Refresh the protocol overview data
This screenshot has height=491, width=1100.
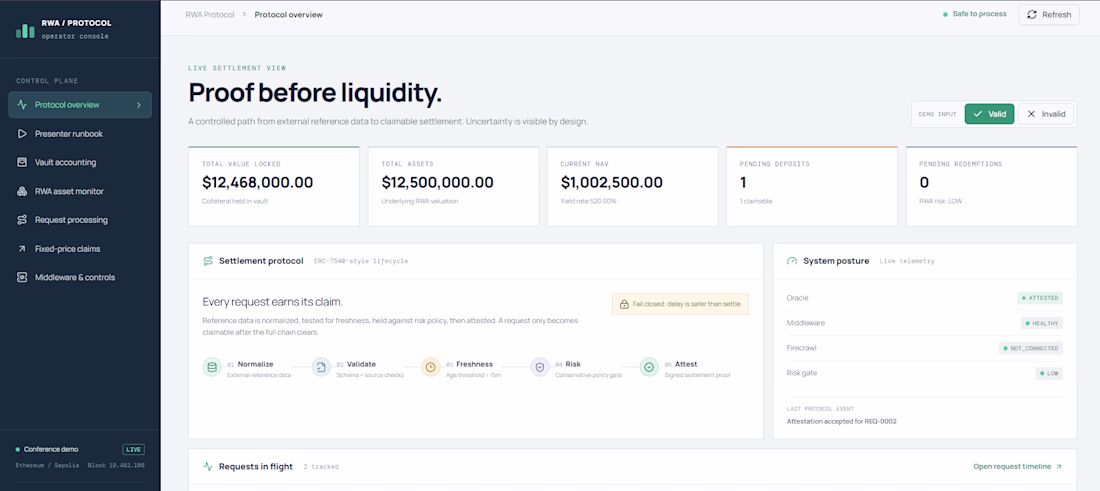click(1049, 15)
